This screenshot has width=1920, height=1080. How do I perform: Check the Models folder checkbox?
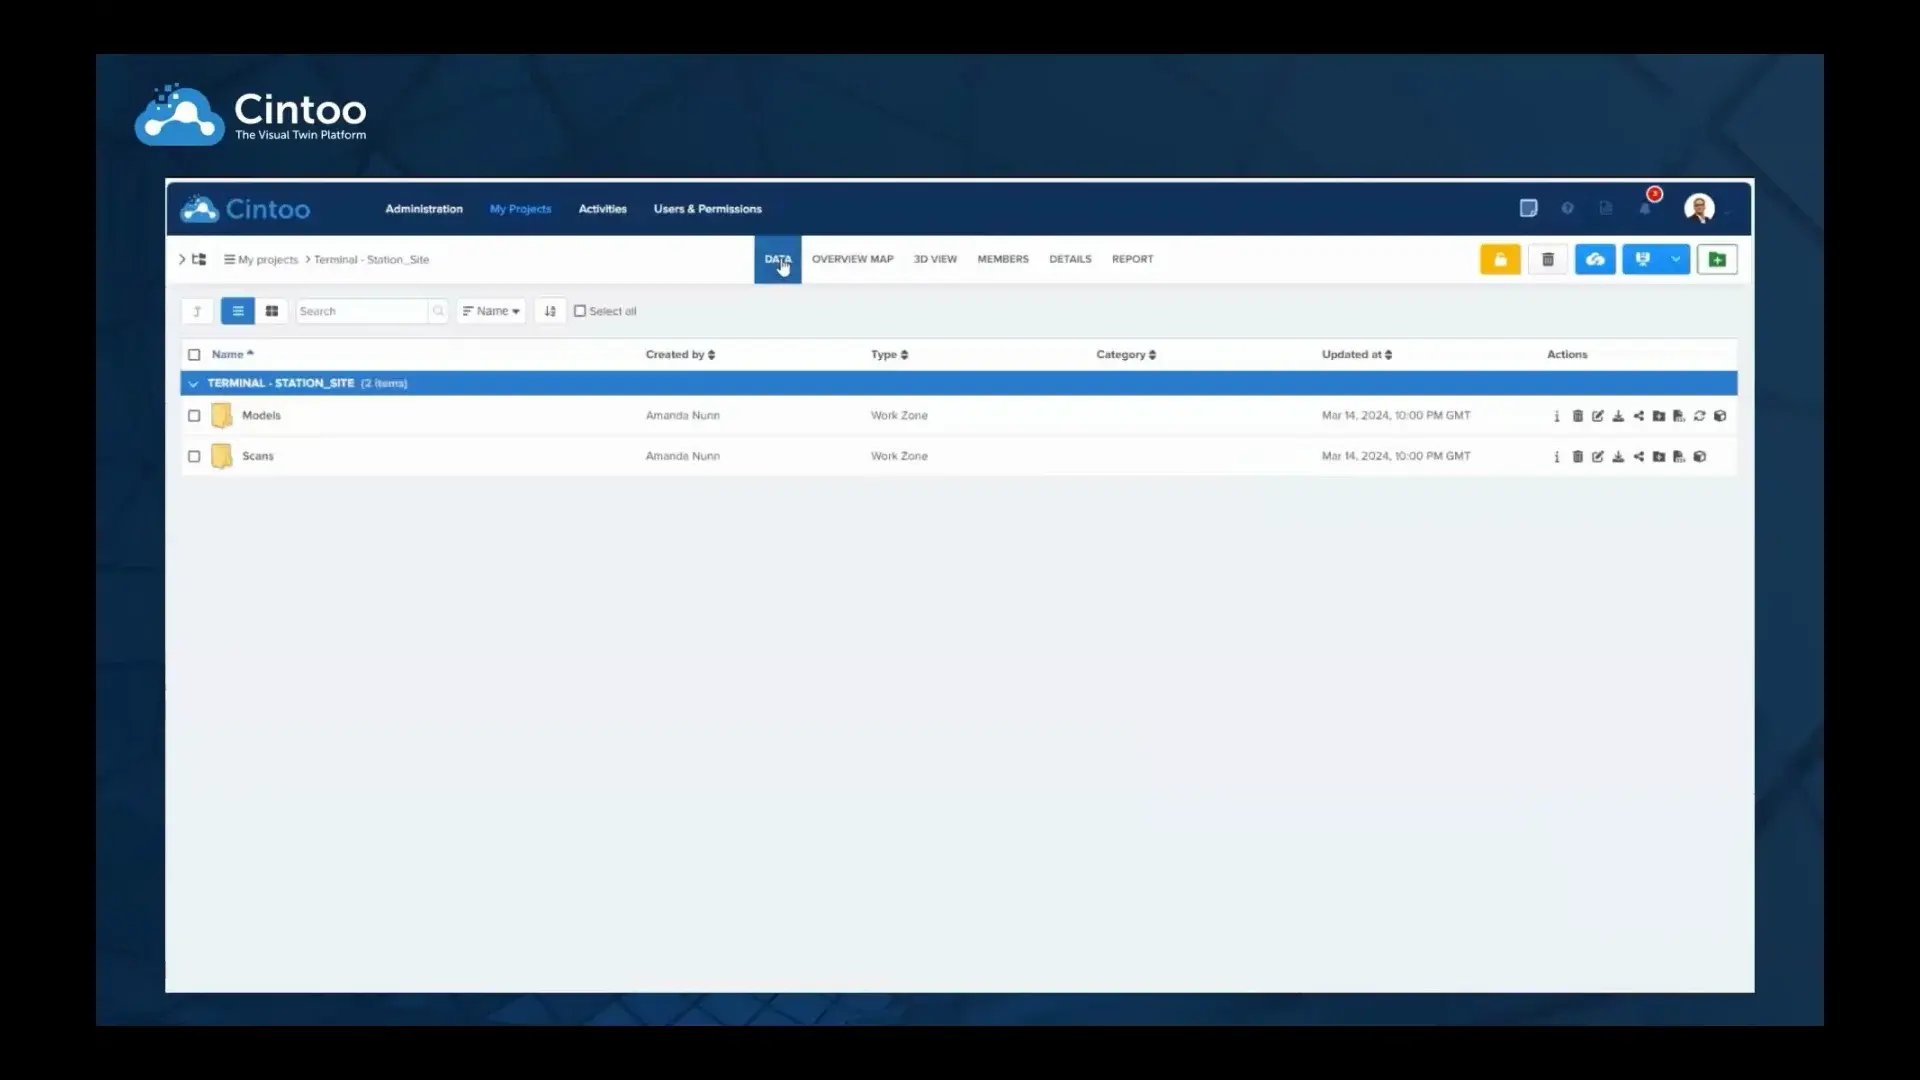(x=194, y=416)
